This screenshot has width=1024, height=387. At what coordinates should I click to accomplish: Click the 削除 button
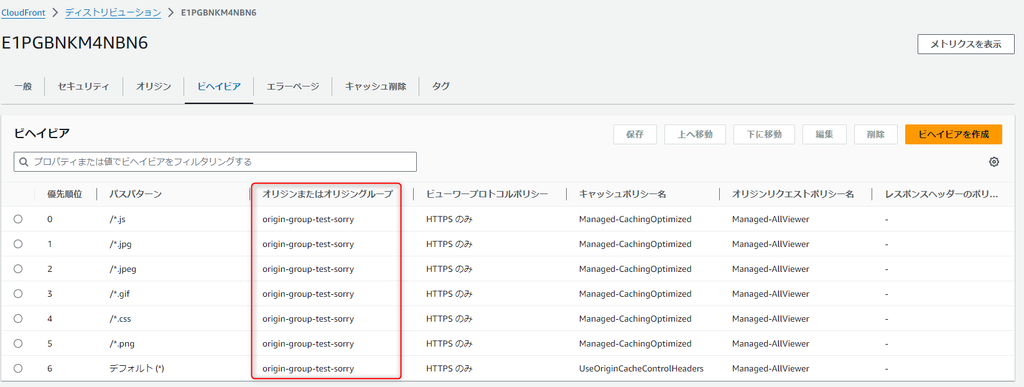click(x=875, y=134)
